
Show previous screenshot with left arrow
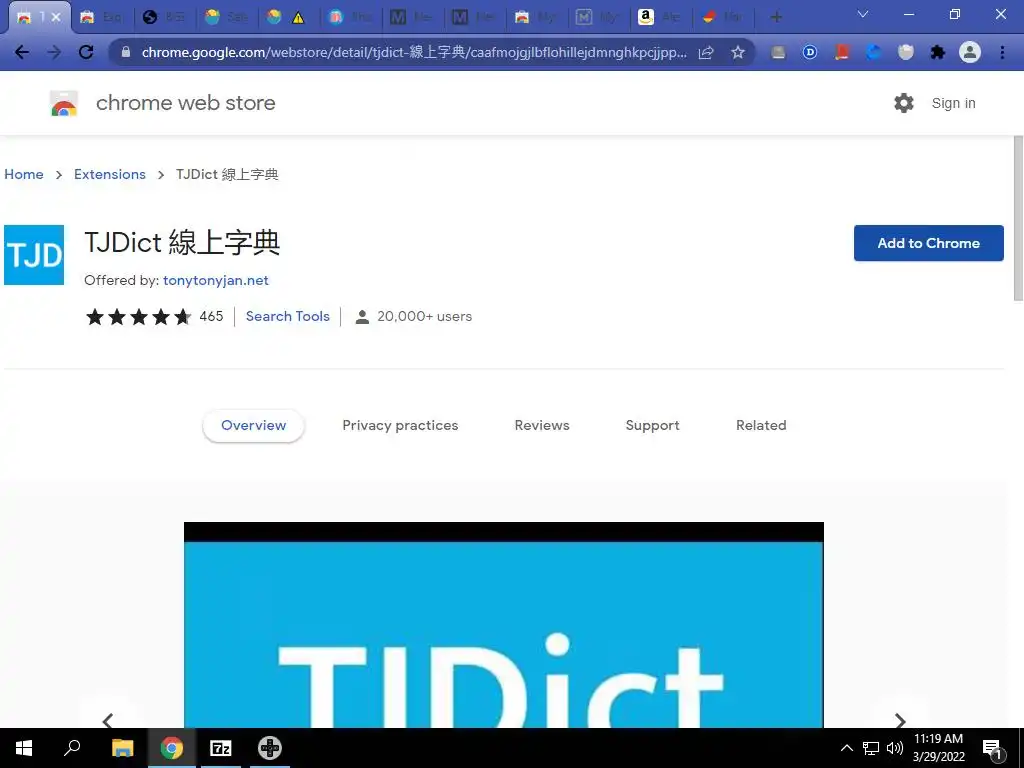(108, 720)
